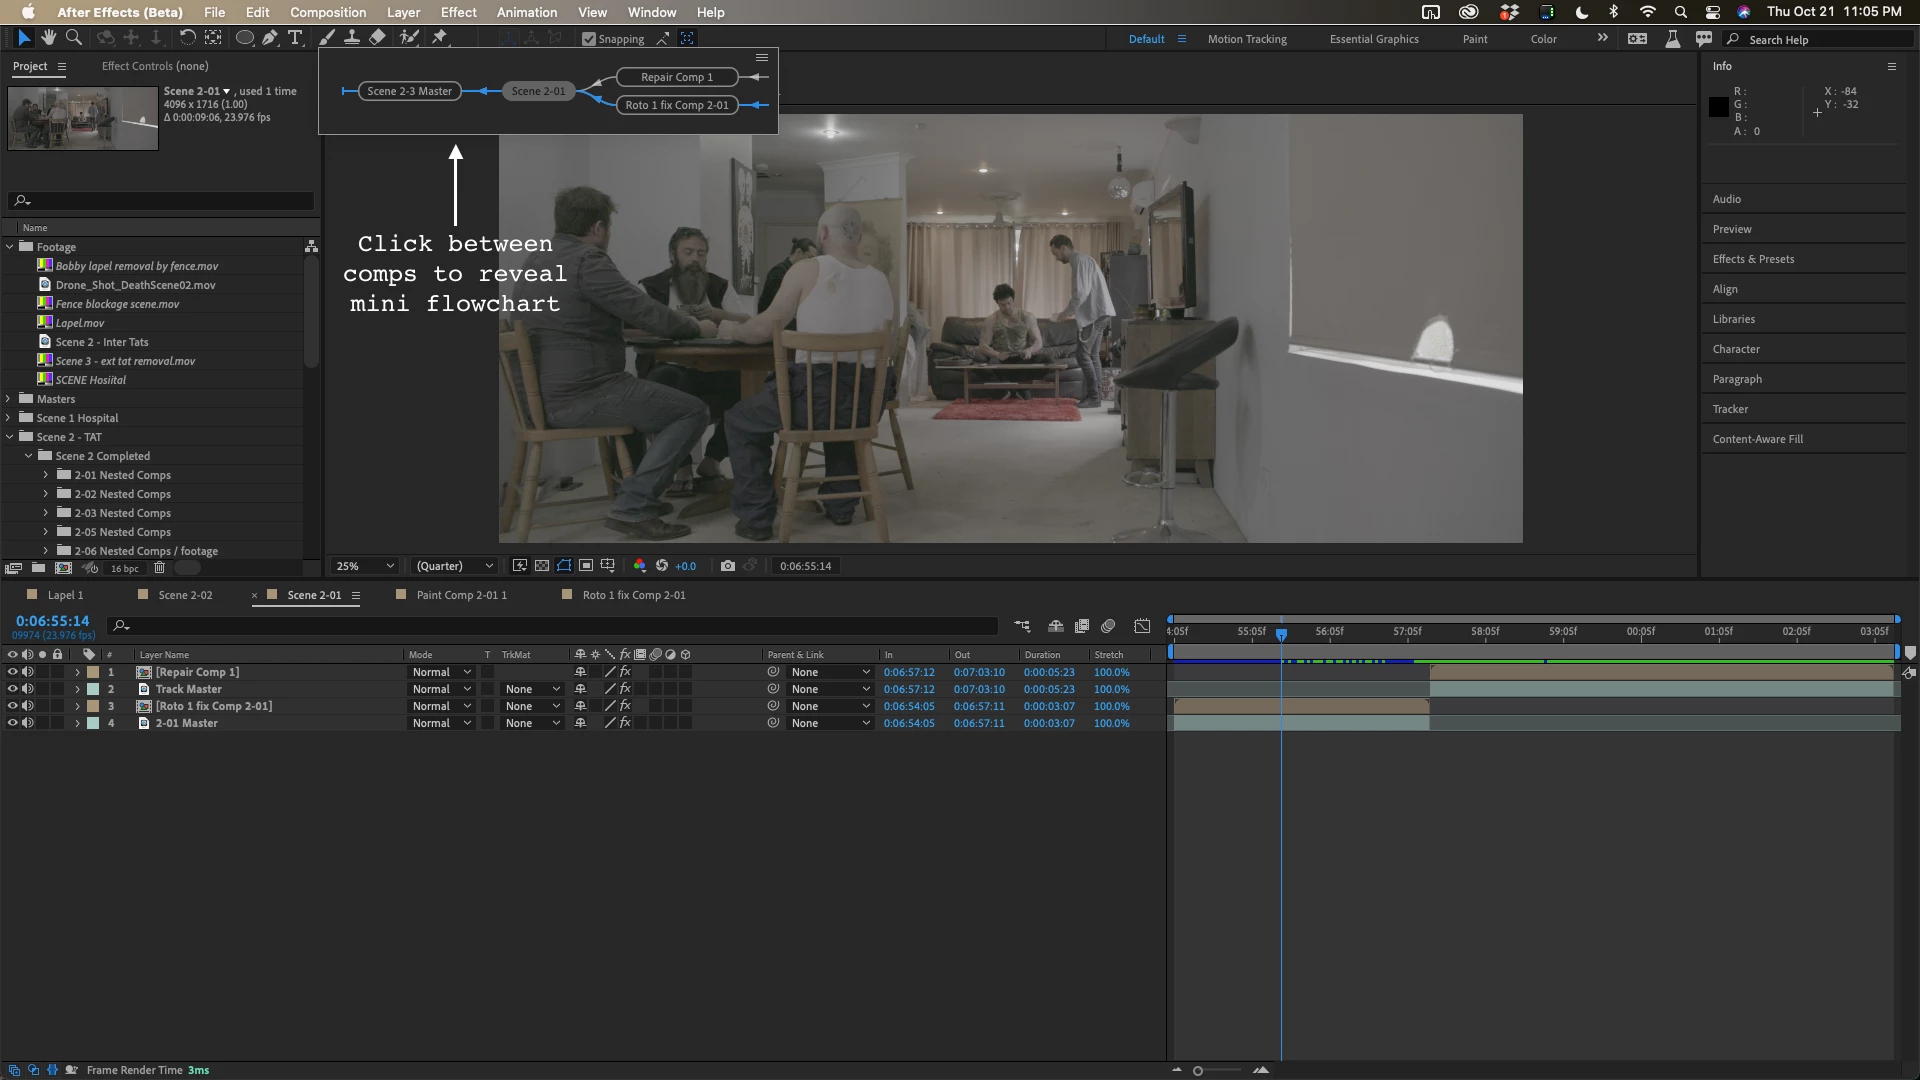This screenshot has height=1080, width=1920.
Task: Select the Hand tool
Action: [48, 38]
